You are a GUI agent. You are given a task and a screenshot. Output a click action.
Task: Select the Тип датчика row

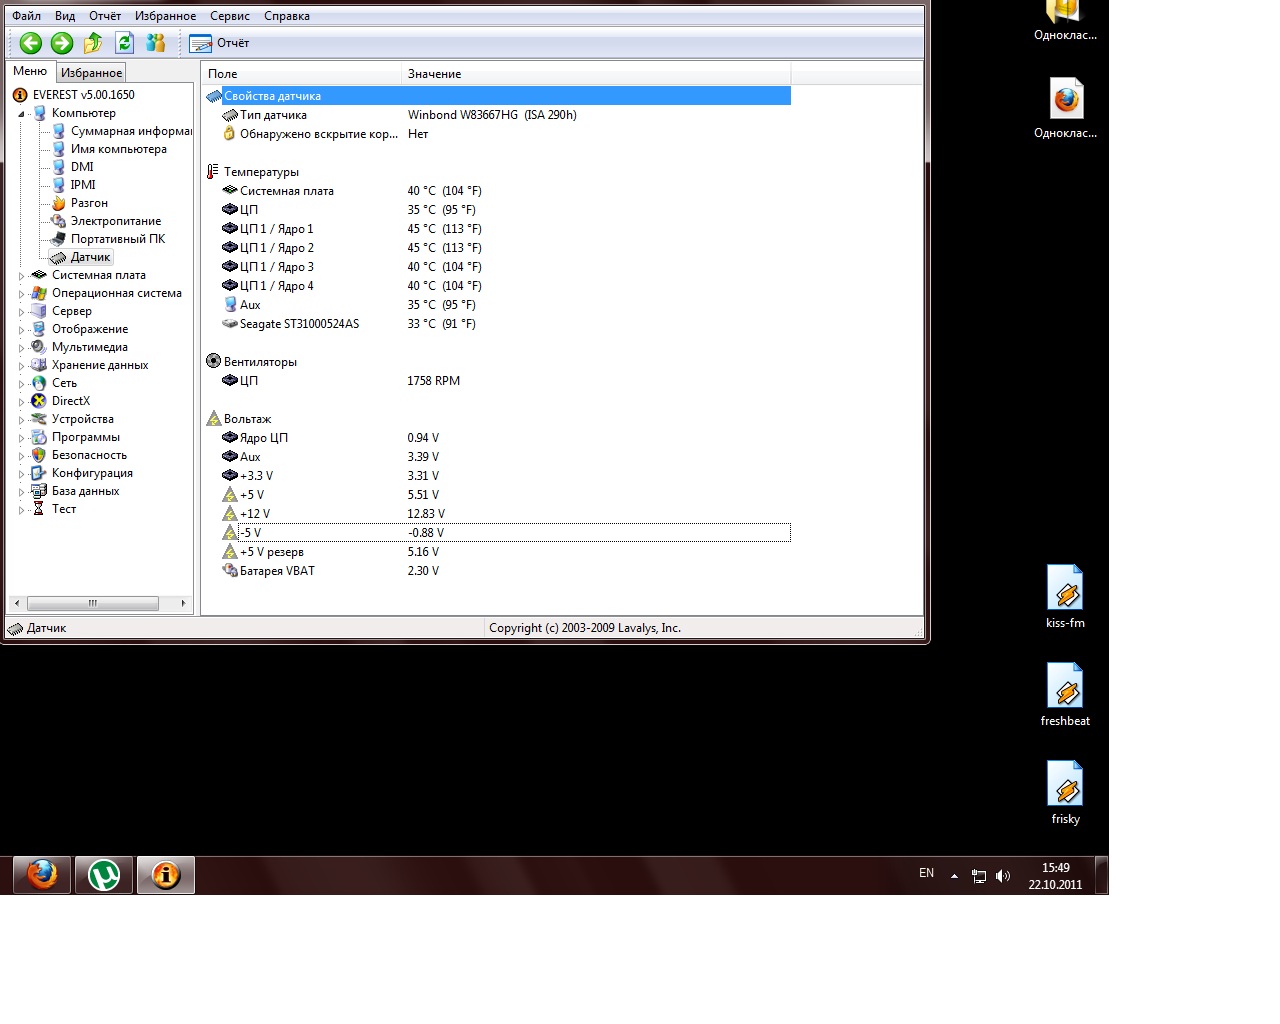tap(497, 115)
